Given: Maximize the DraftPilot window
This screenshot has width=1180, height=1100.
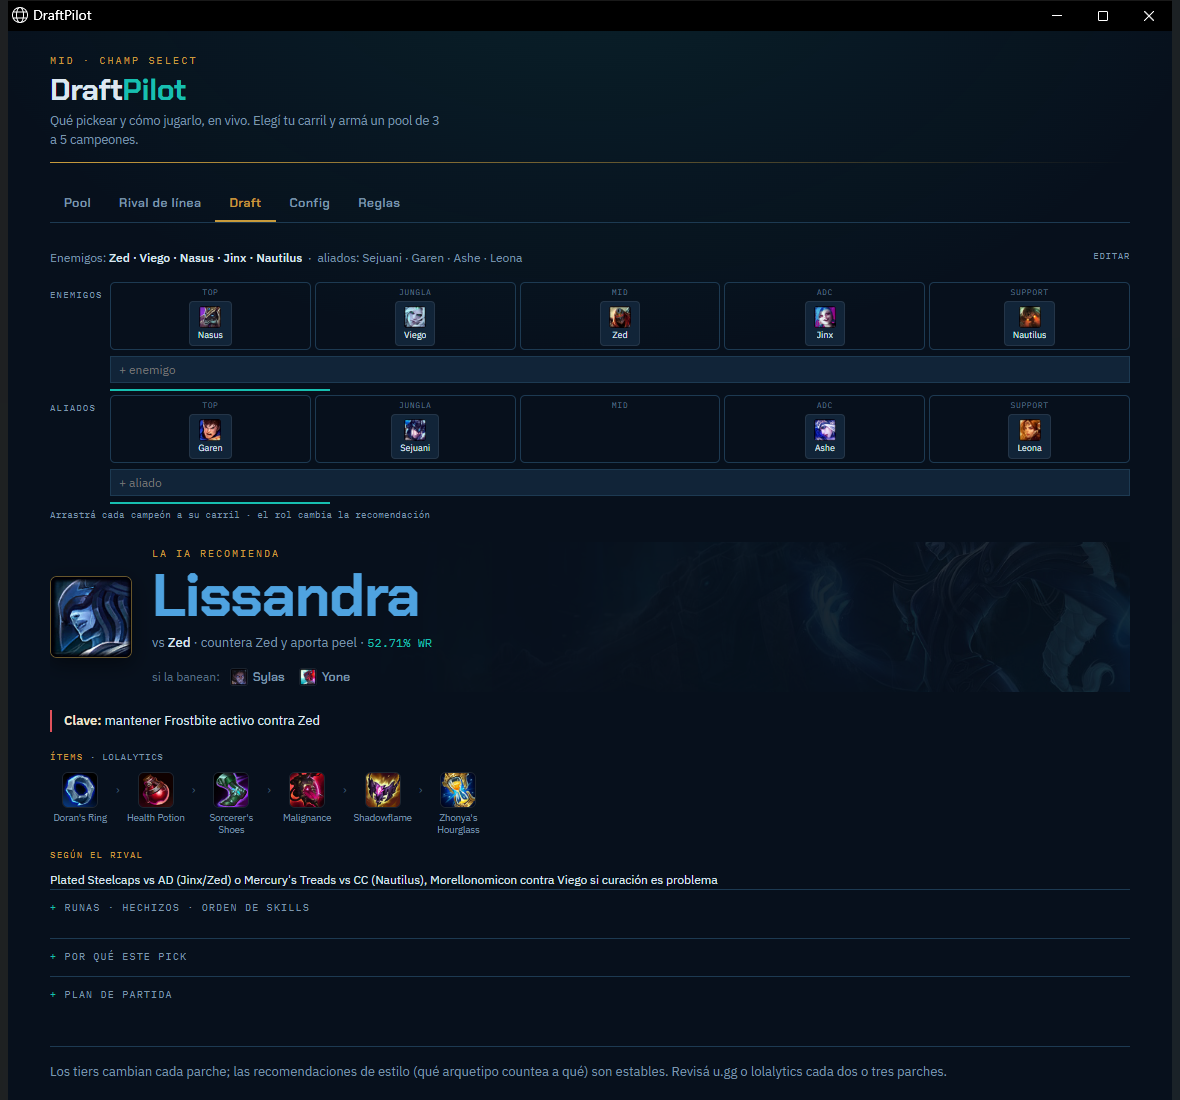Looking at the screenshot, I should click(x=1102, y=16).
